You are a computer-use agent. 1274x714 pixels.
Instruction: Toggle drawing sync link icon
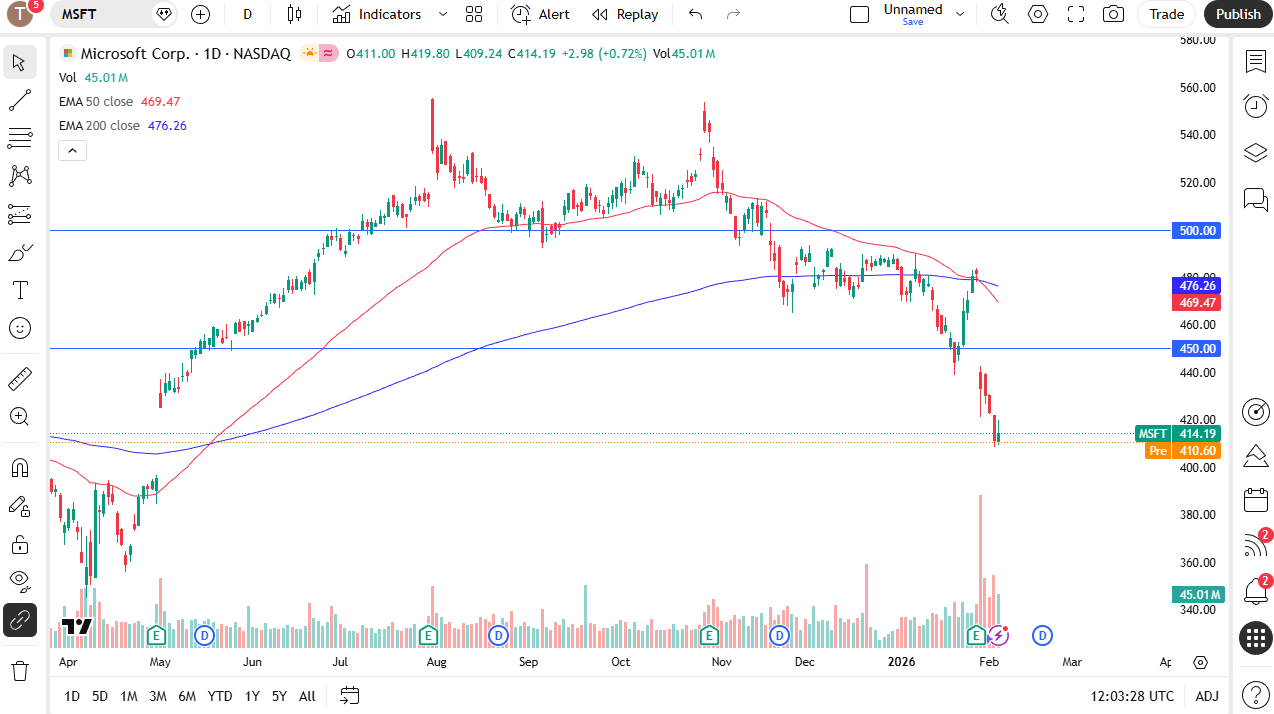pos(19,620)
